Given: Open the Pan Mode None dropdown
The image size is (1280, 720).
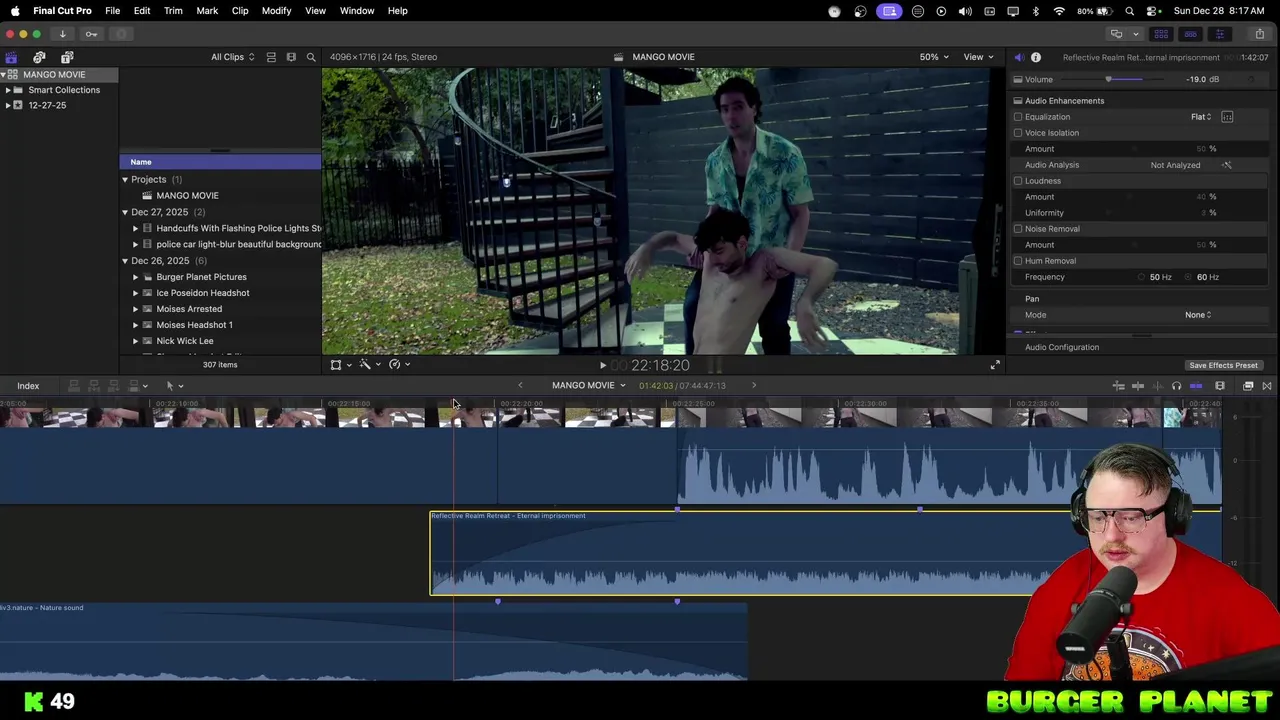Looking at the screenshot, I should [1198, 315].
